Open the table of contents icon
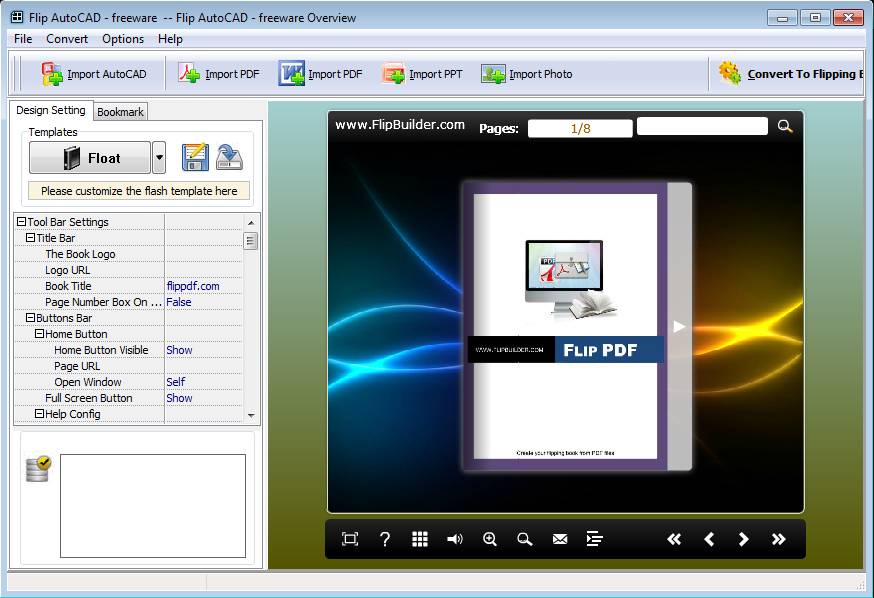 [x=595, y=539]
